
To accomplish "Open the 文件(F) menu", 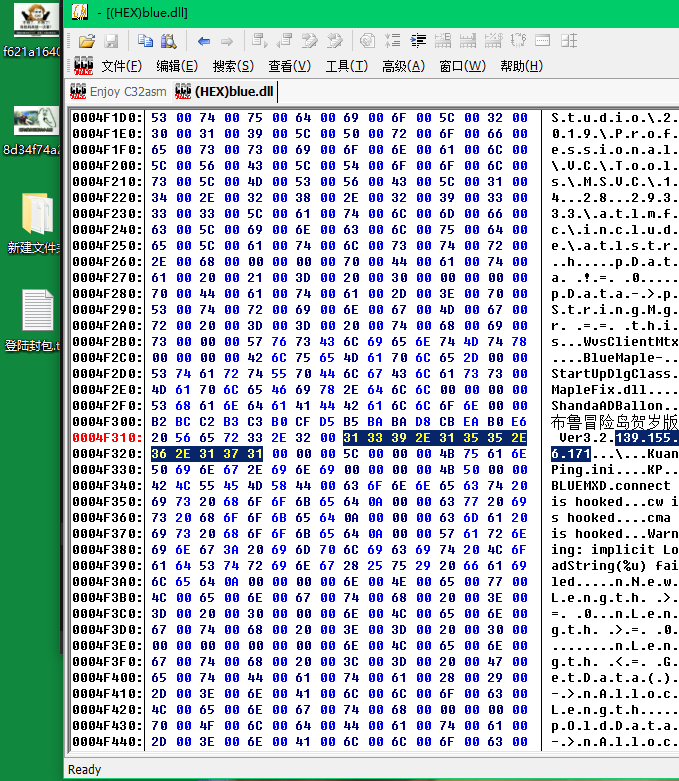I will [121, 66].
